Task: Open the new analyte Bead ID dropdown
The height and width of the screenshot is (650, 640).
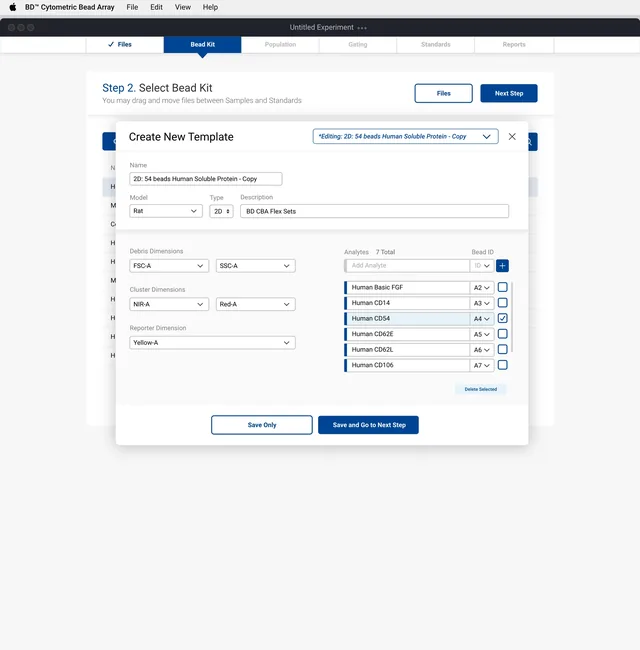Action: click(x=482, y=266)
